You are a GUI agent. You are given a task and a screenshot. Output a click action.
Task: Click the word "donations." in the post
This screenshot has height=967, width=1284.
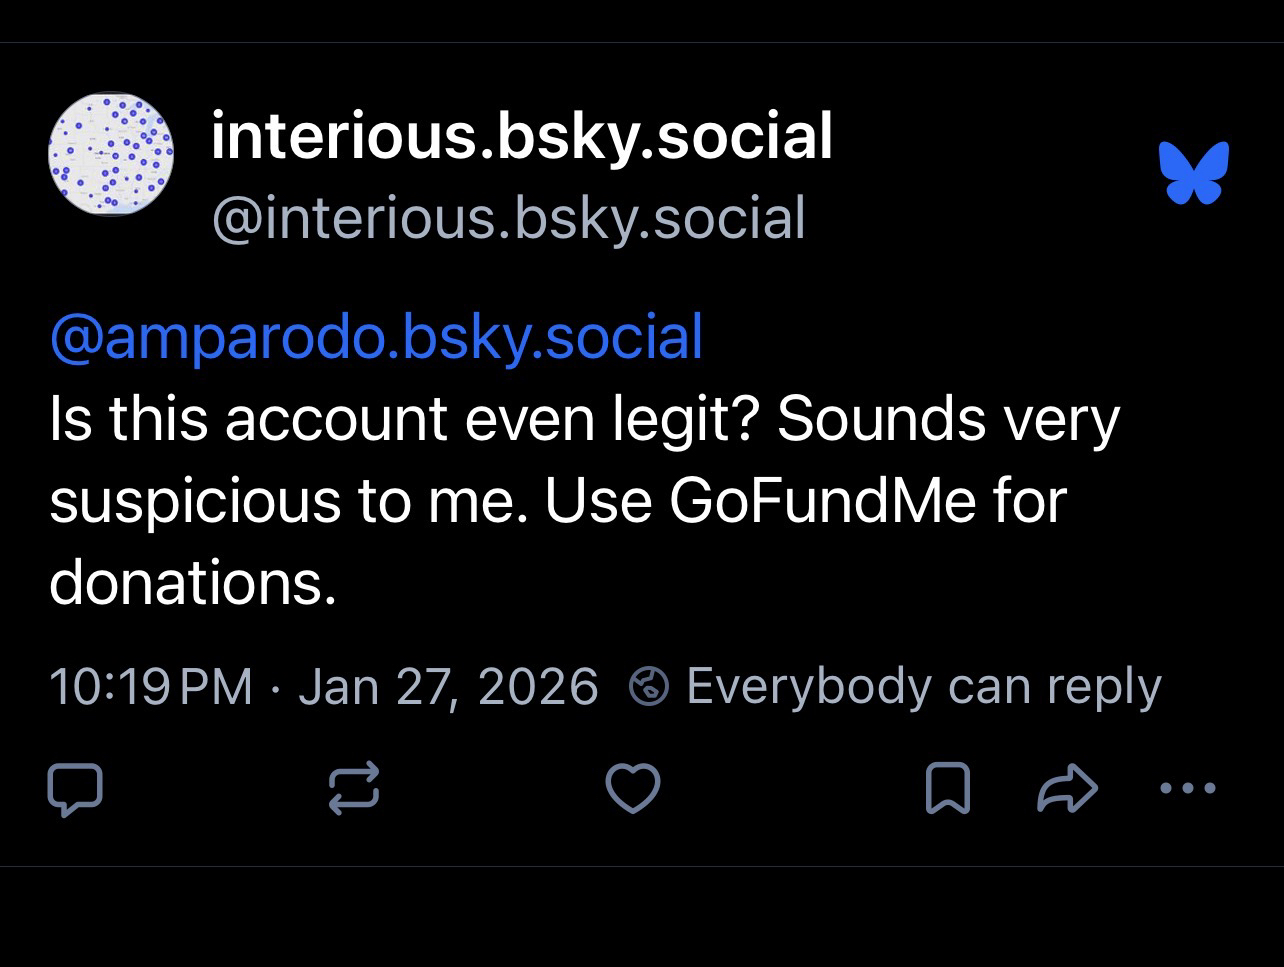pyautogui.click(x=193, y=581)
